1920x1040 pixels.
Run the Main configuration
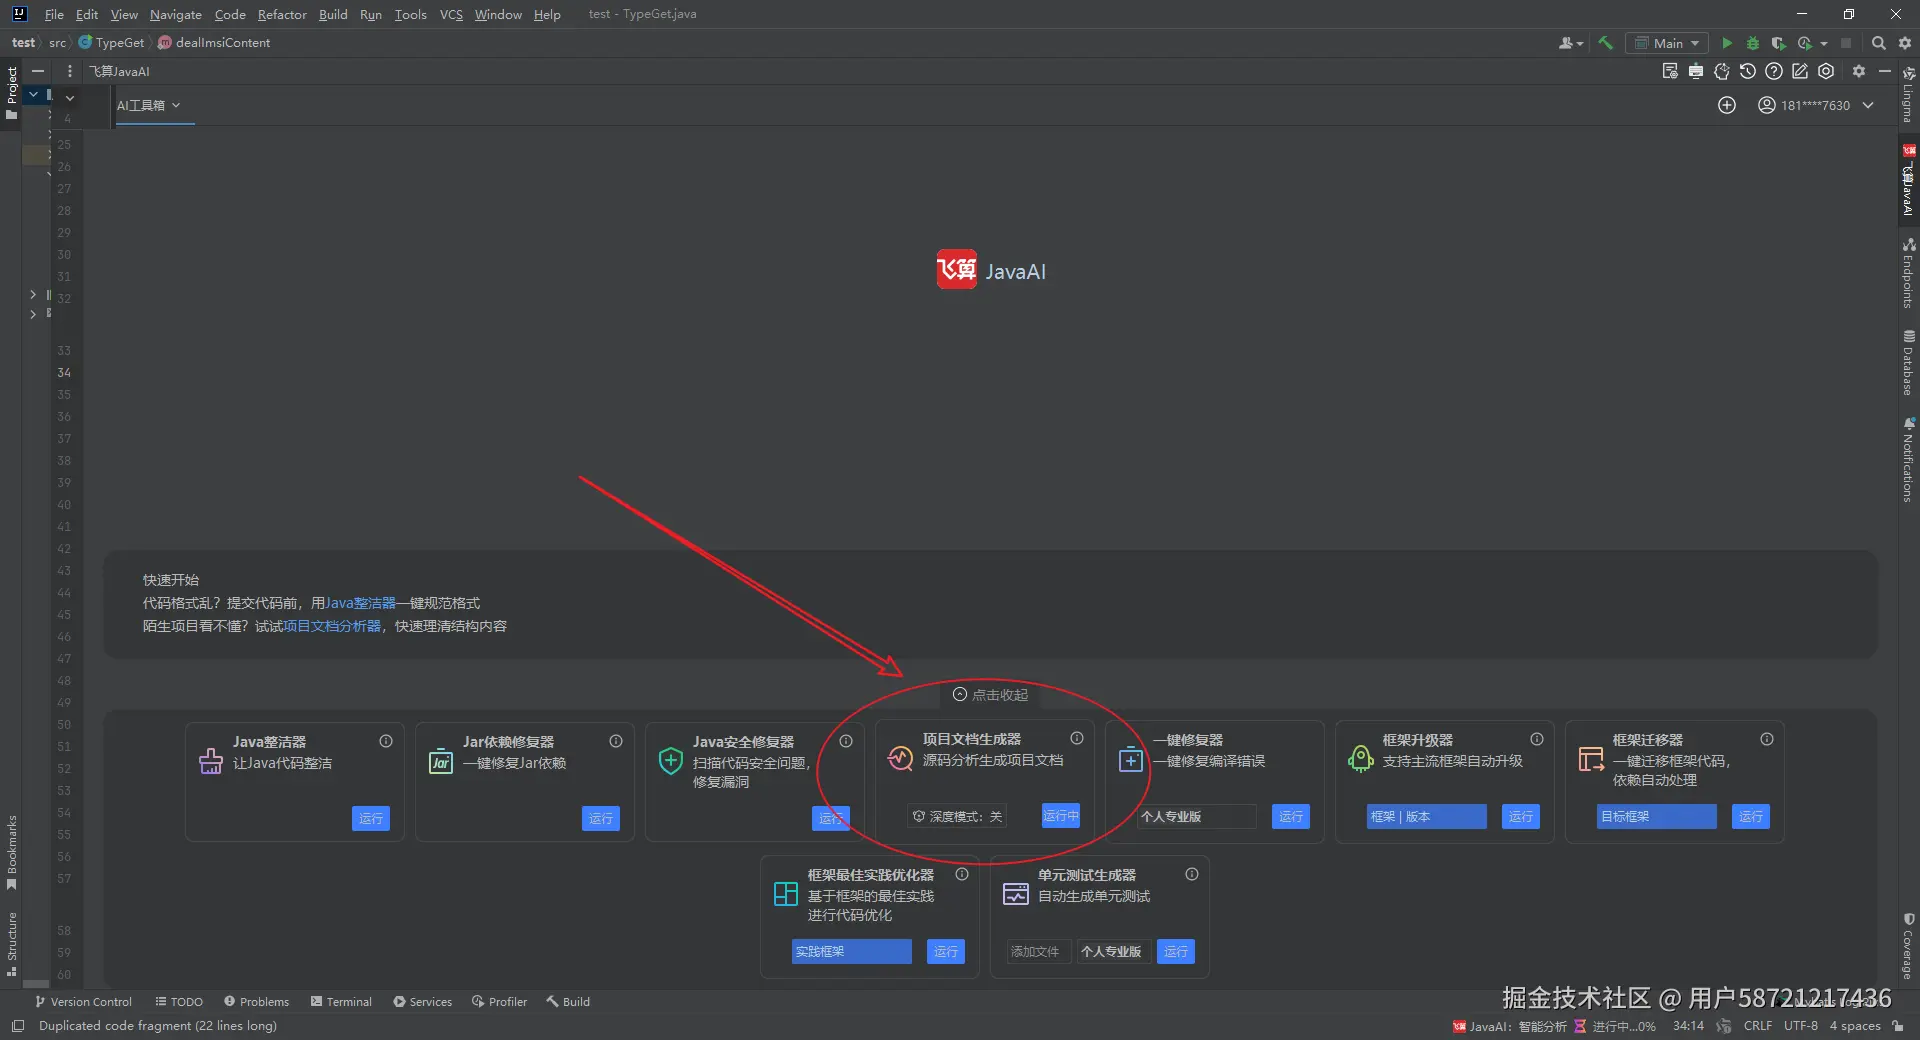1727,43
